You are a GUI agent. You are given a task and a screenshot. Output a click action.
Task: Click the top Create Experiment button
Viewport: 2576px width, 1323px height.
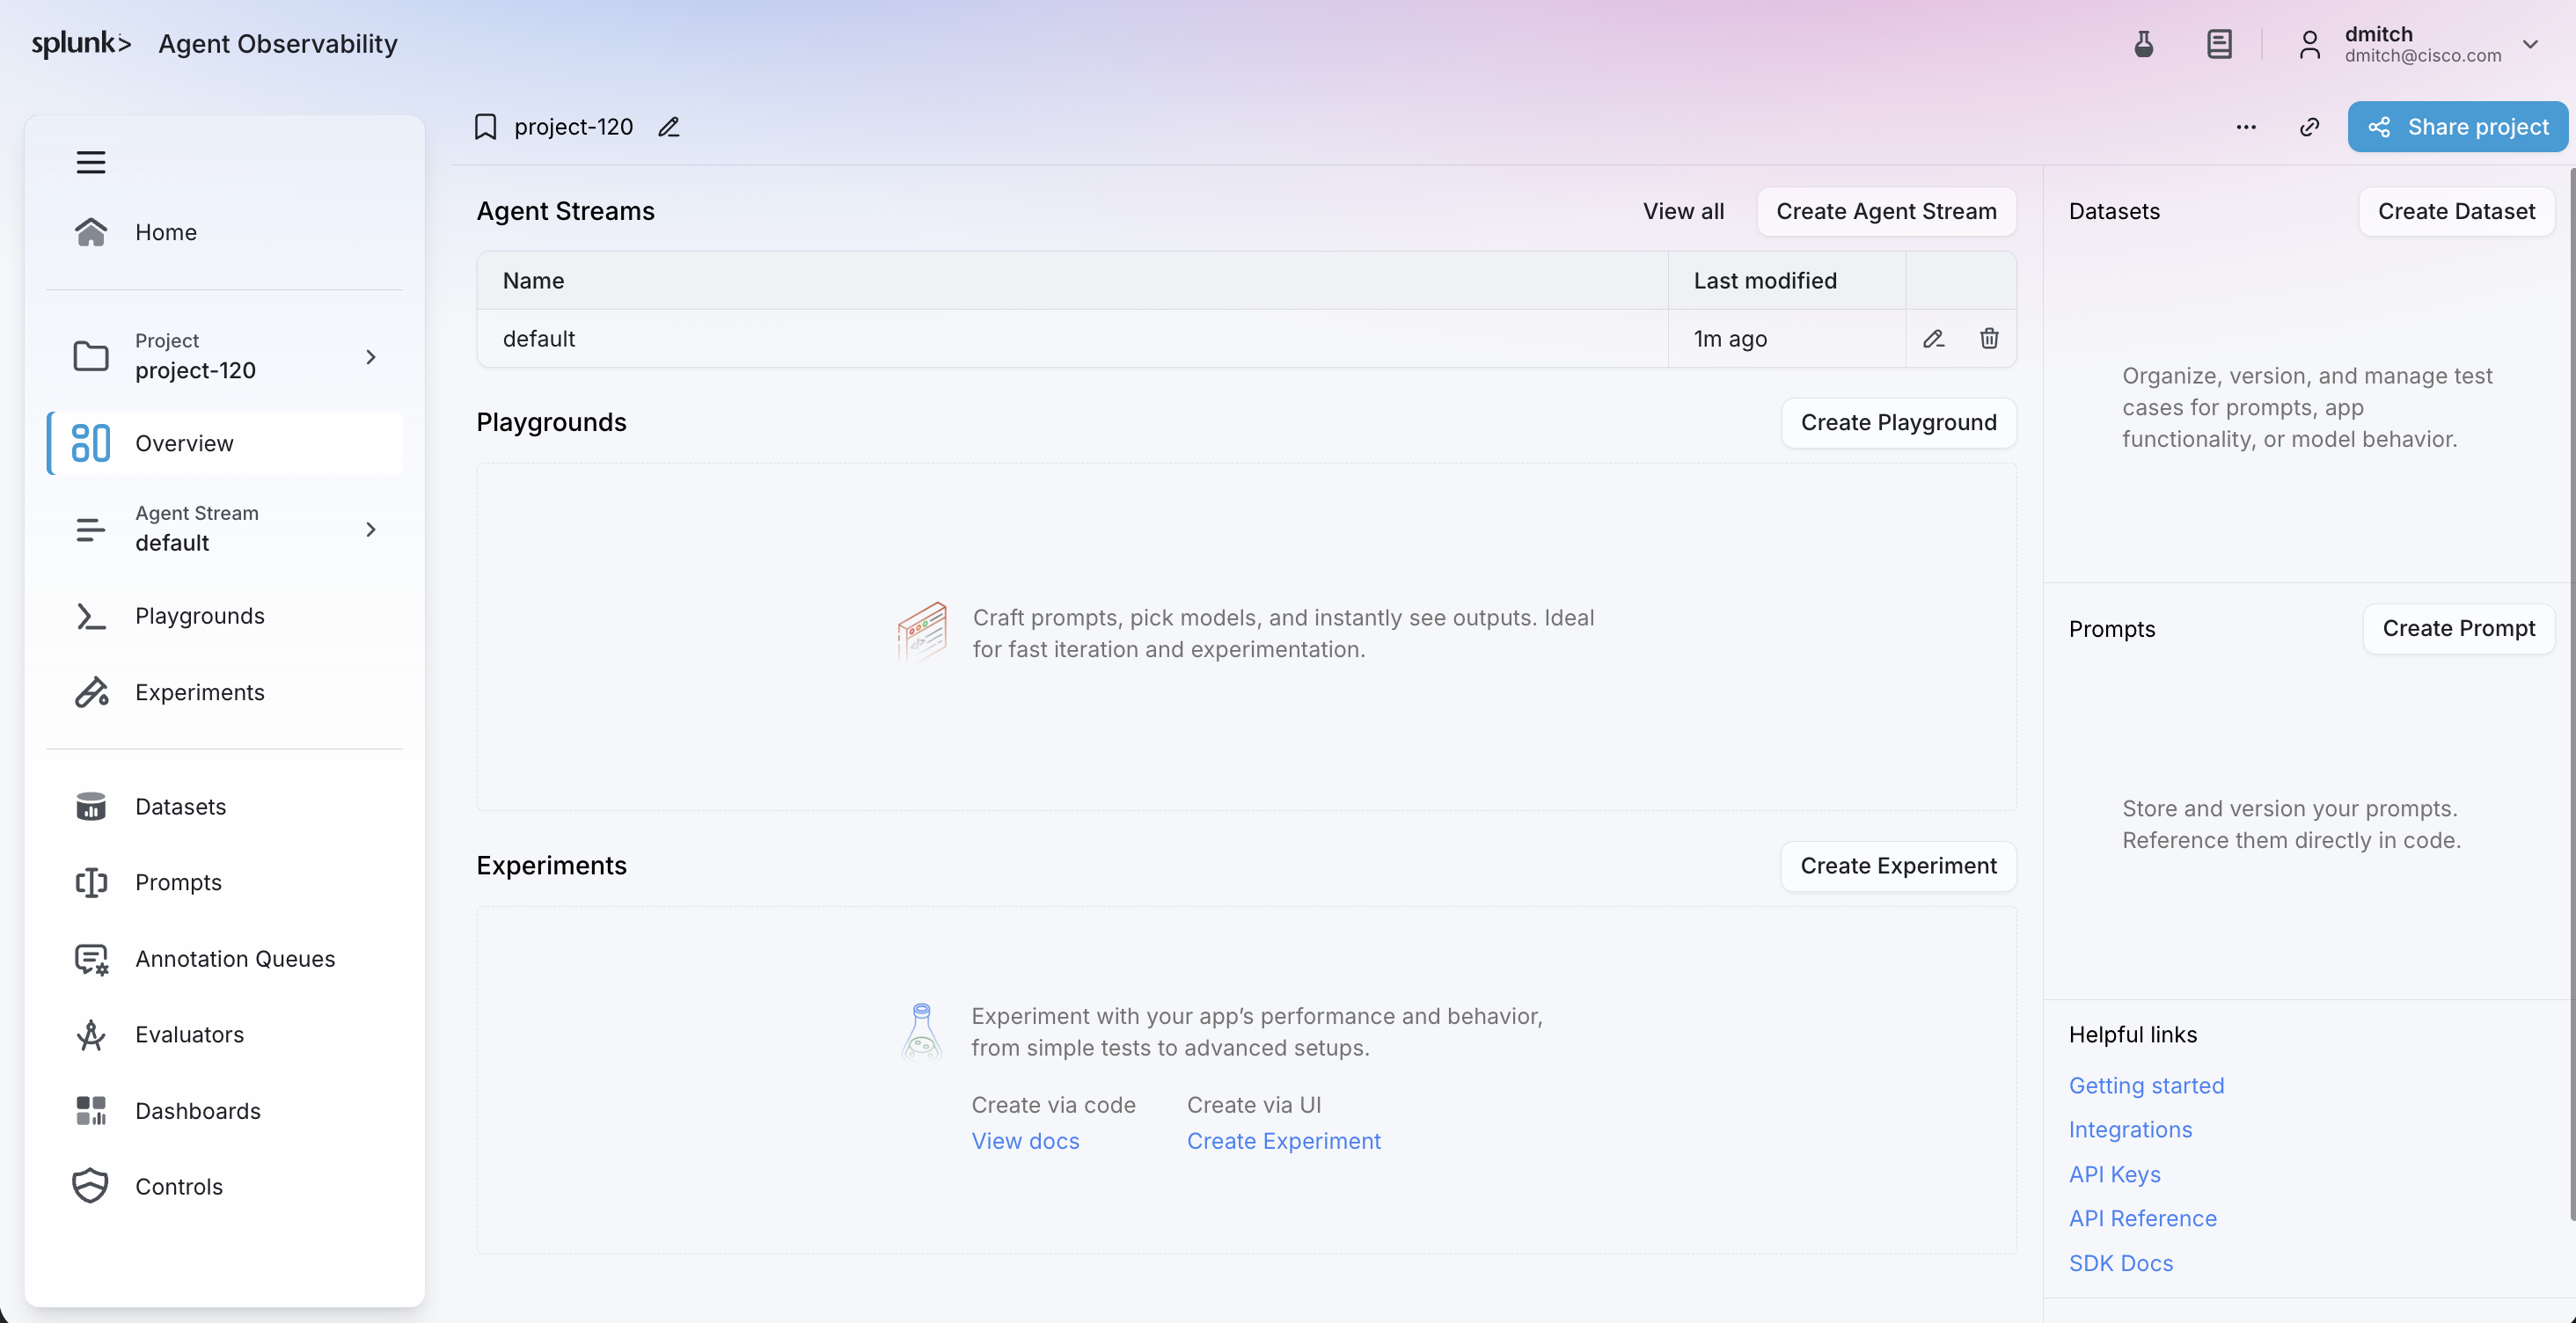click(1898, 866)
